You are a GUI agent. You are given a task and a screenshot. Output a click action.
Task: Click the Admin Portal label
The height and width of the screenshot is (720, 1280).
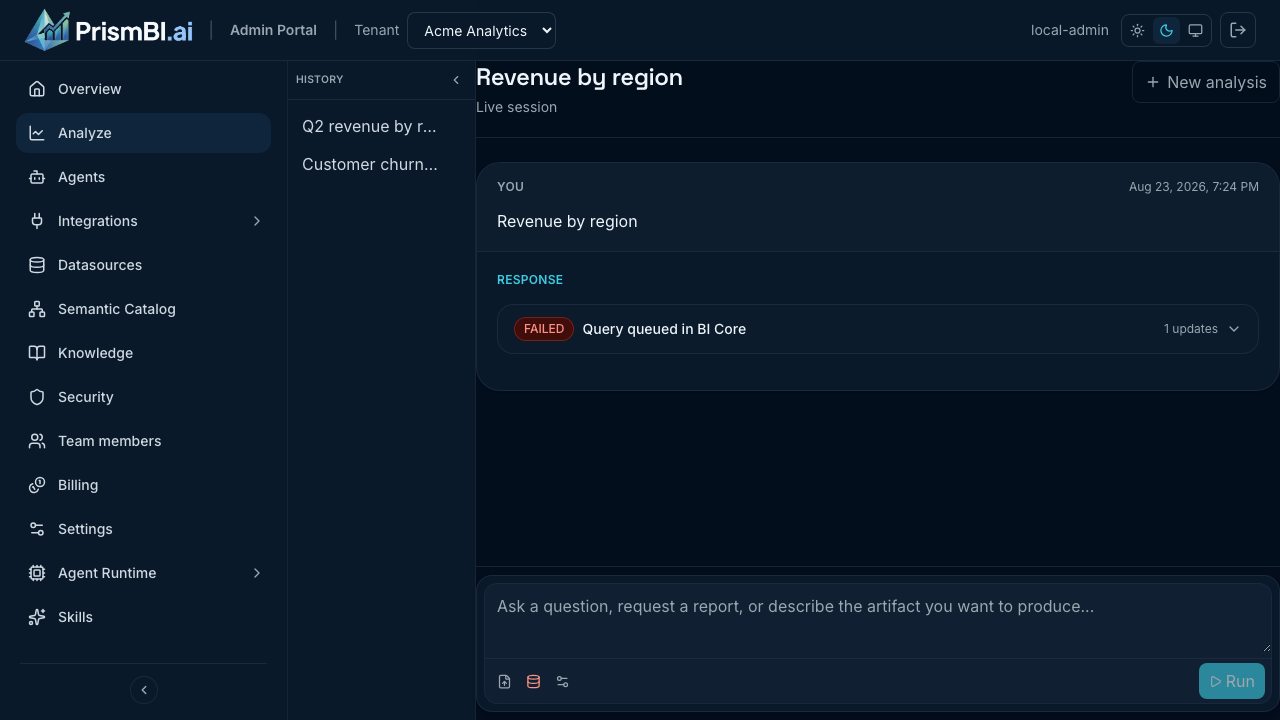click(273, 30)
